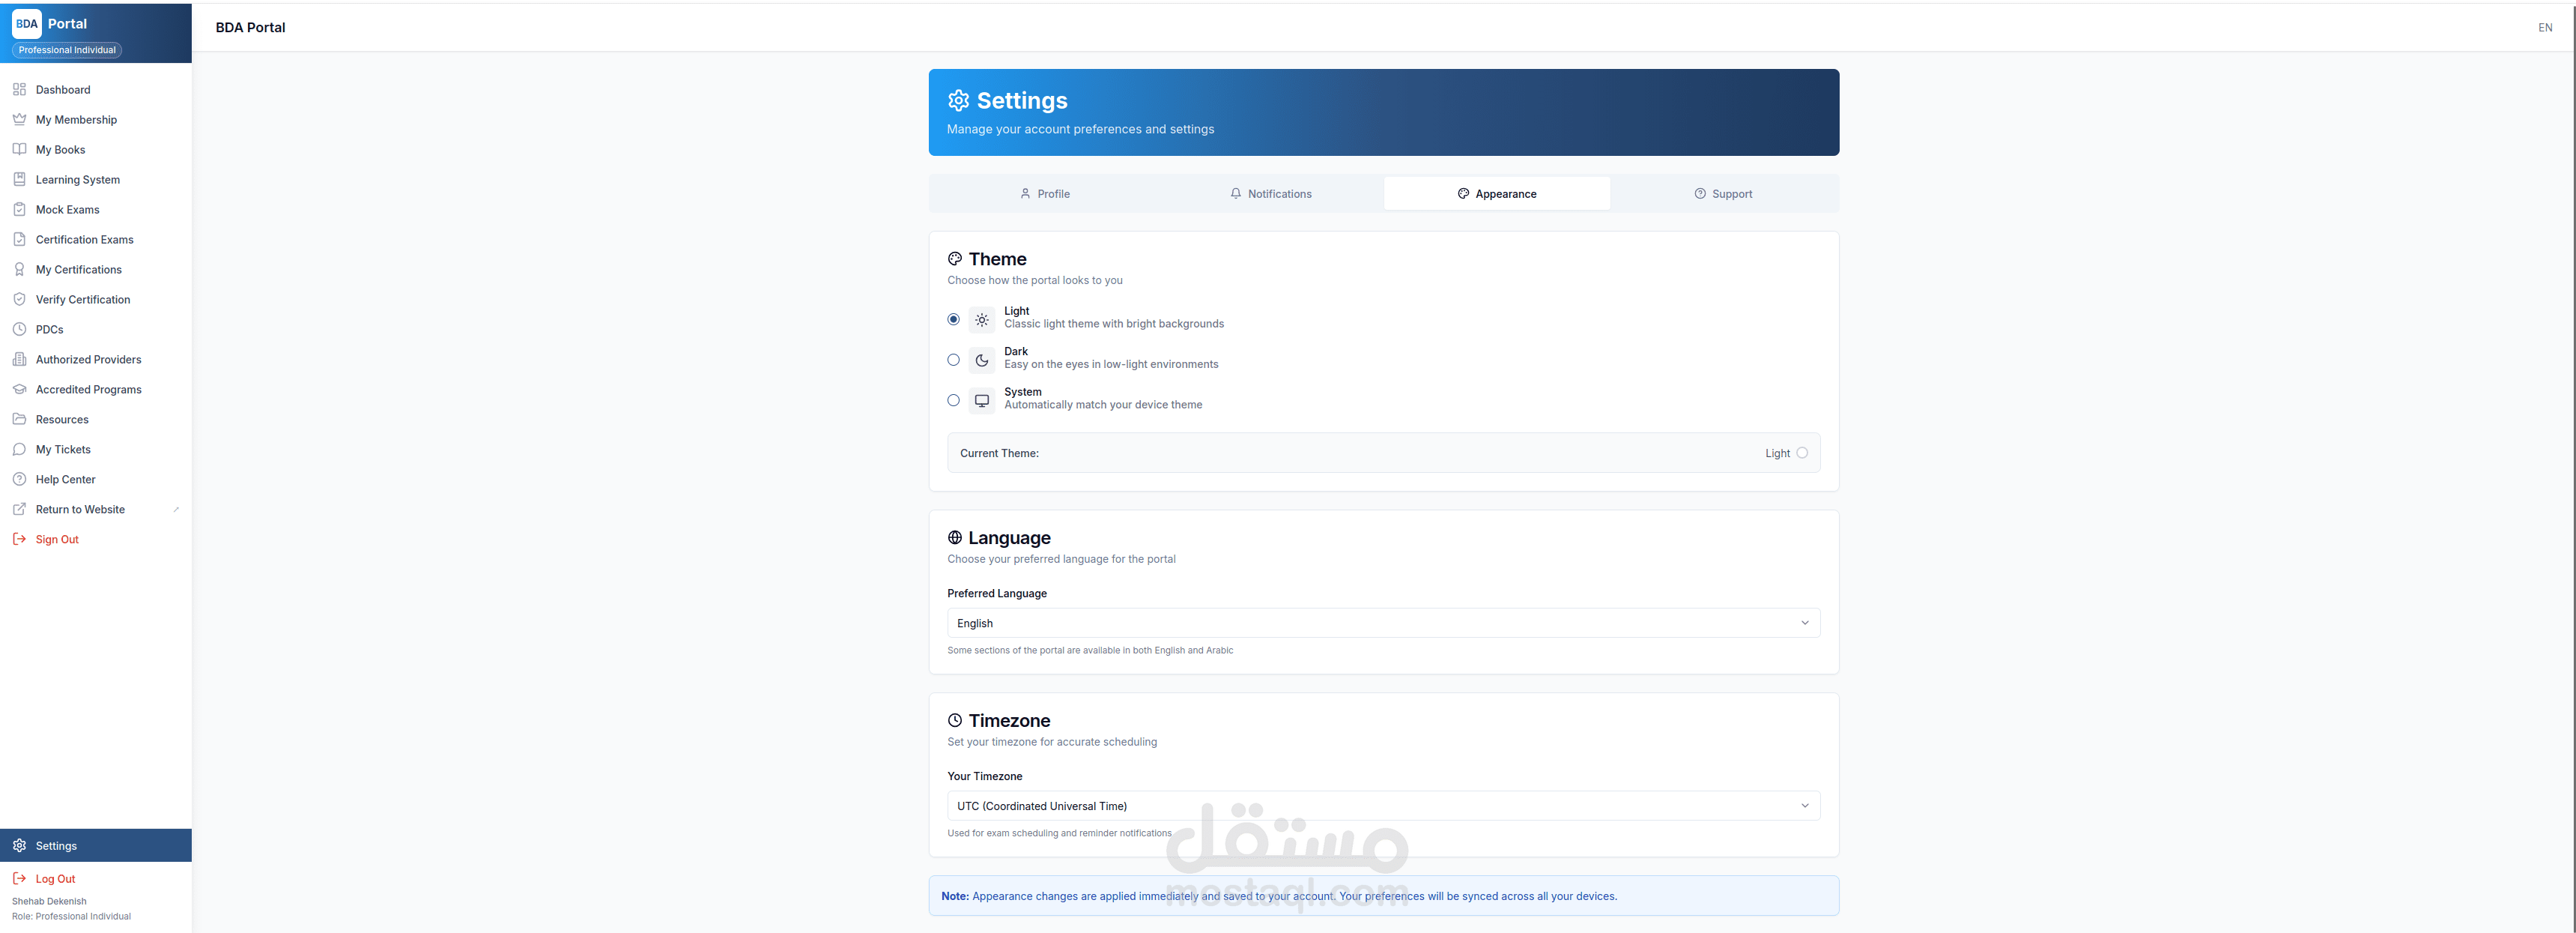Click the Verify Certification shield icon
The width and height of the screenshot is (2576, 933).
click(19, 299)
